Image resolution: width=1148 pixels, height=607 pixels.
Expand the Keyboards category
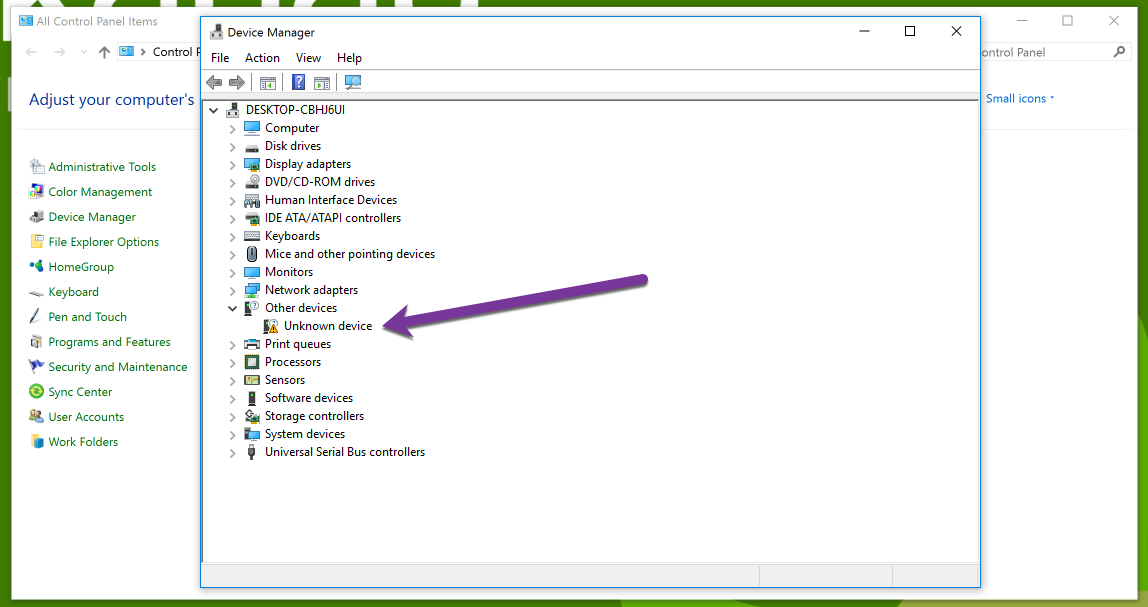point(232,237)
